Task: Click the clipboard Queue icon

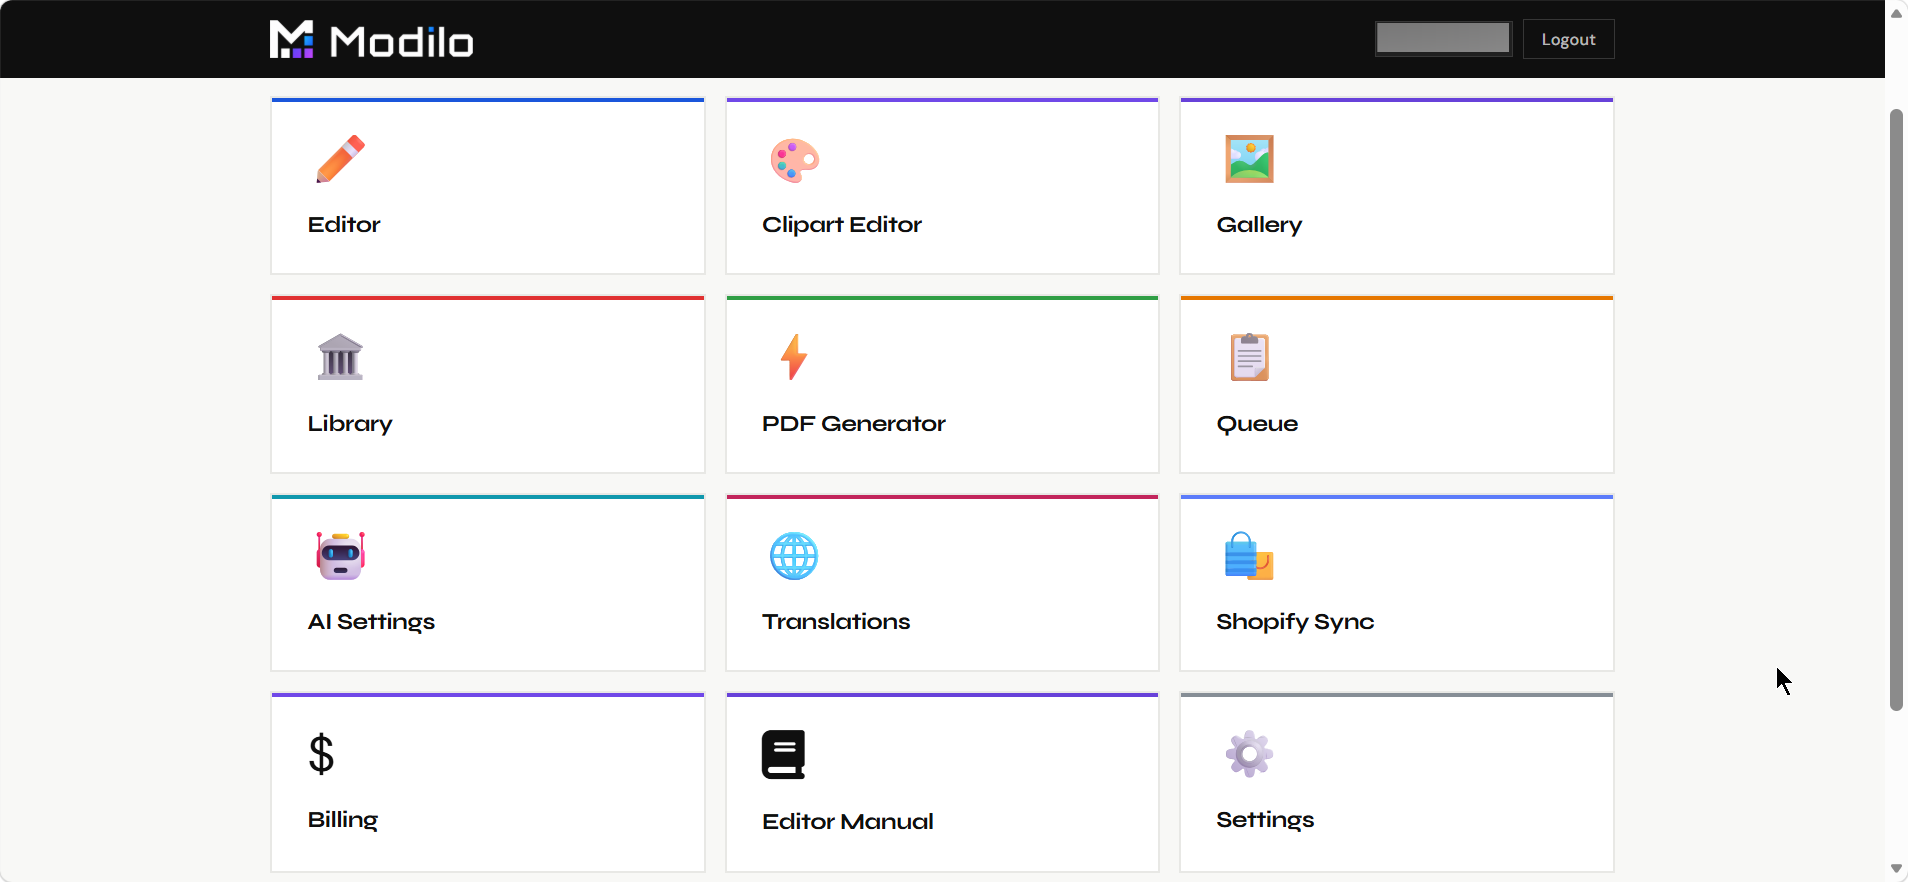Action: click(1249, 357)
